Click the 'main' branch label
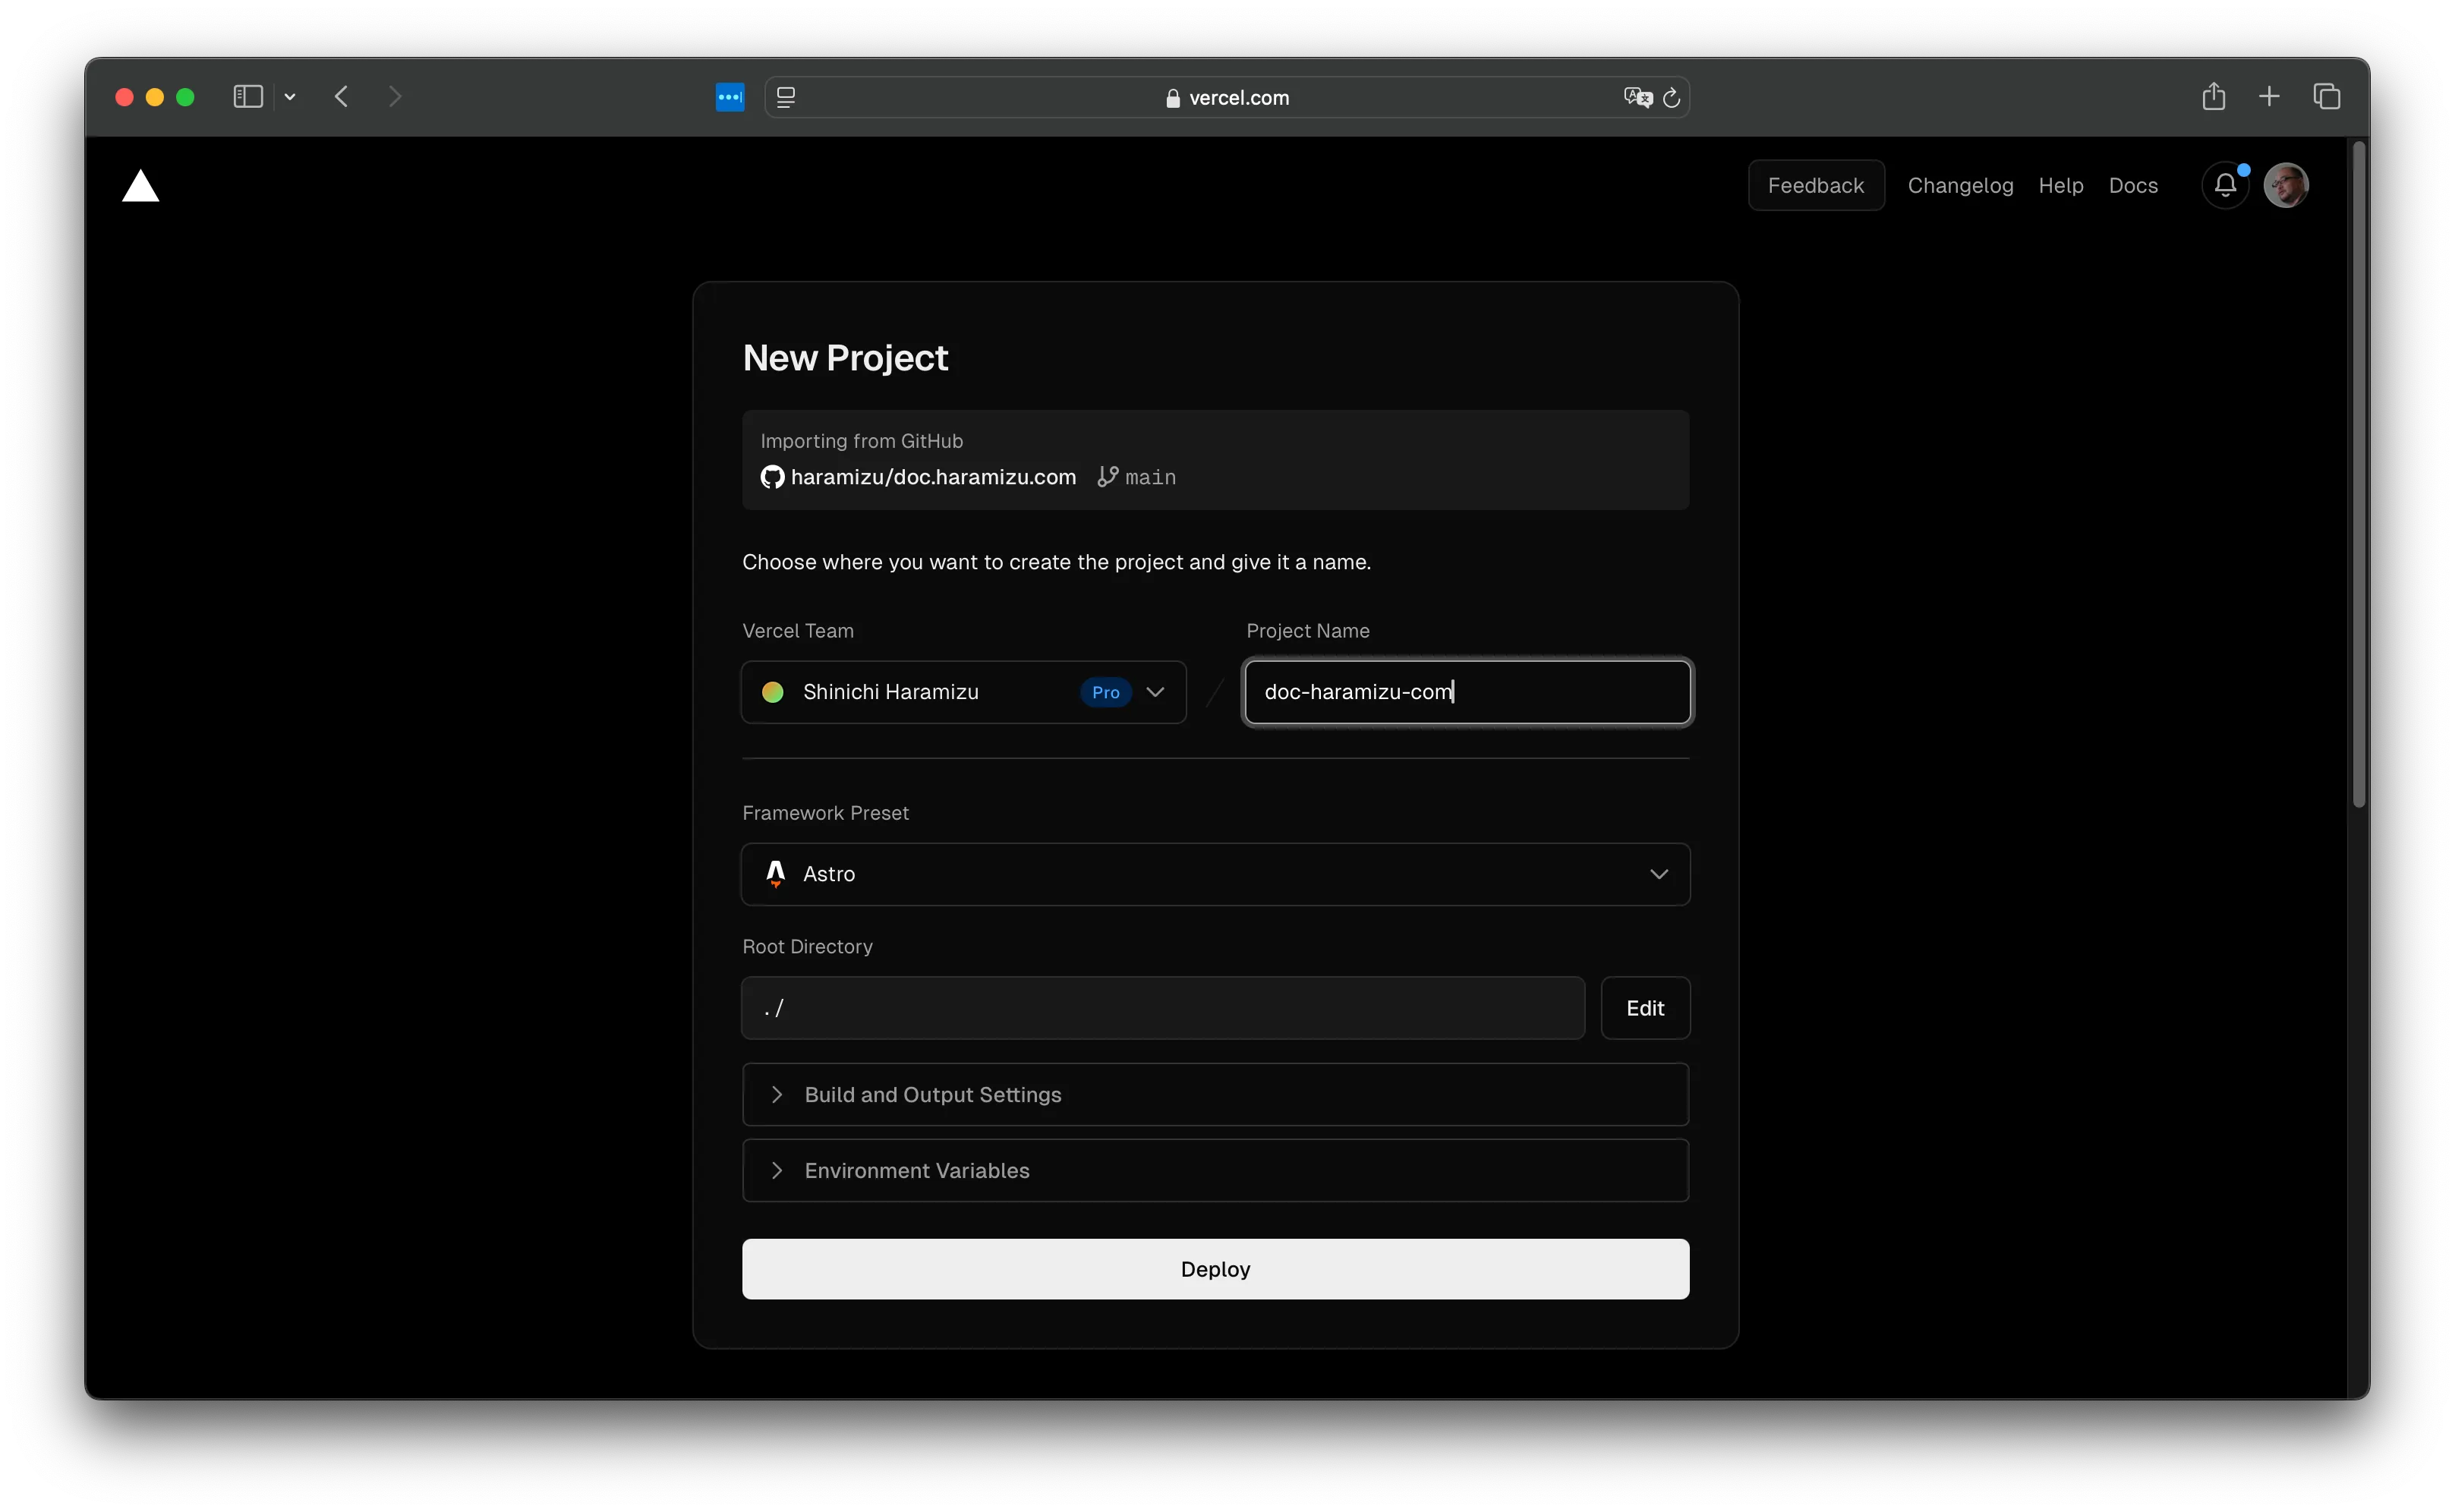 pyautogui.click(x=1150, y=478)
